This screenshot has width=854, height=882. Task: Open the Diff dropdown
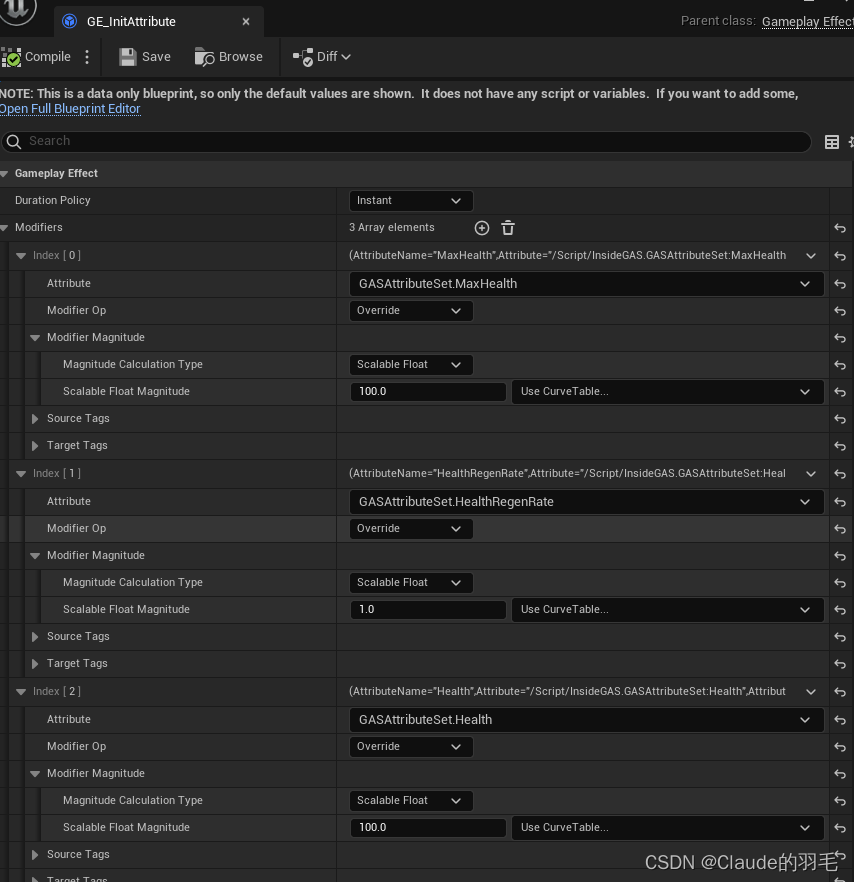point(322,57)
